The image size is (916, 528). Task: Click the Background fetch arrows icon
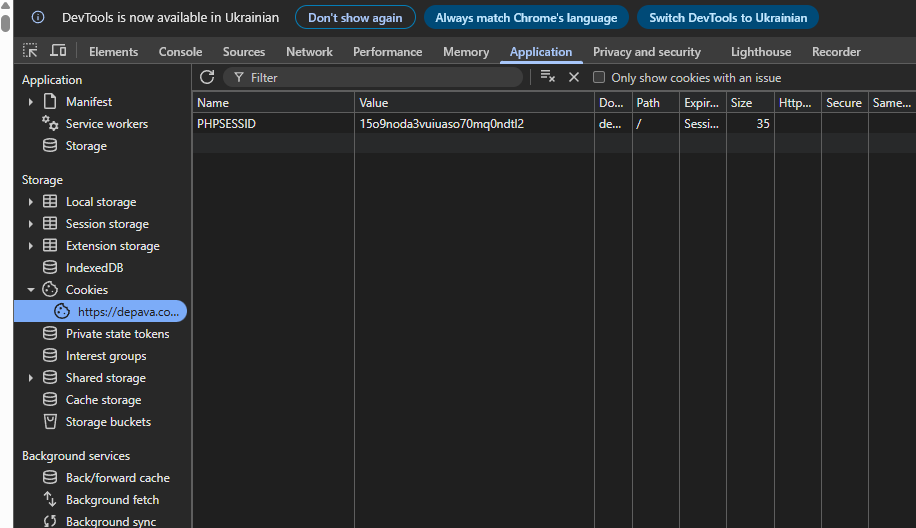(50, 499)
